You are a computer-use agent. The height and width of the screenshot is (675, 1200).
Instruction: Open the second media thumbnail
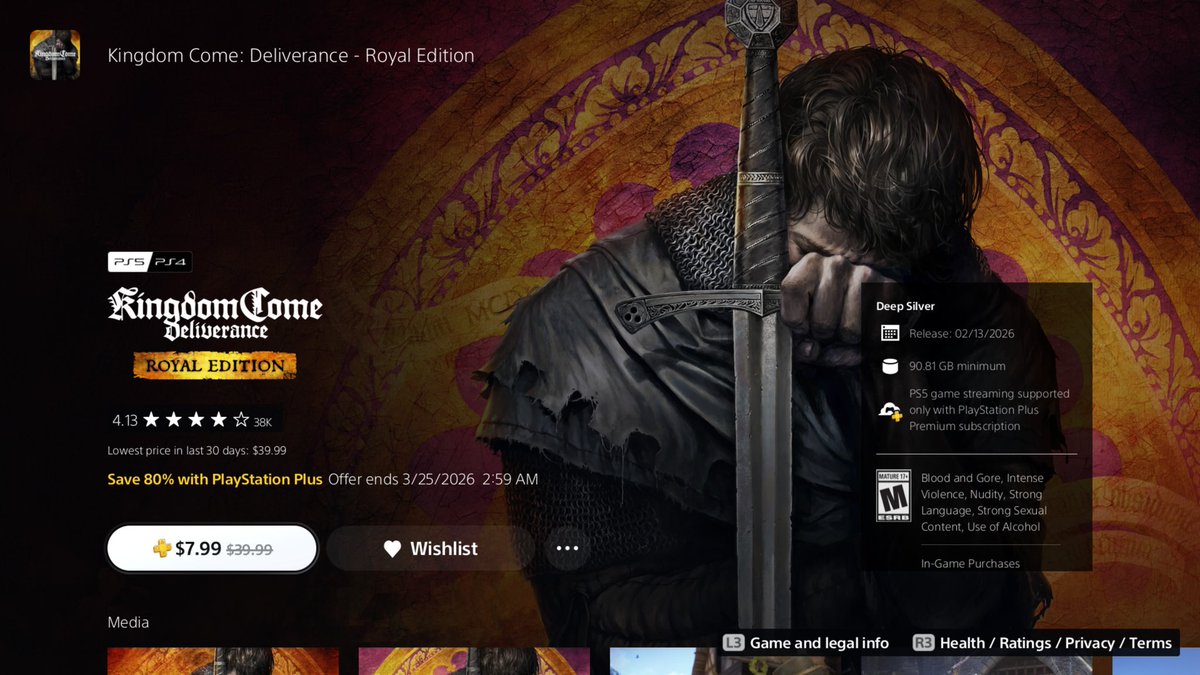[x=474, y=661]
